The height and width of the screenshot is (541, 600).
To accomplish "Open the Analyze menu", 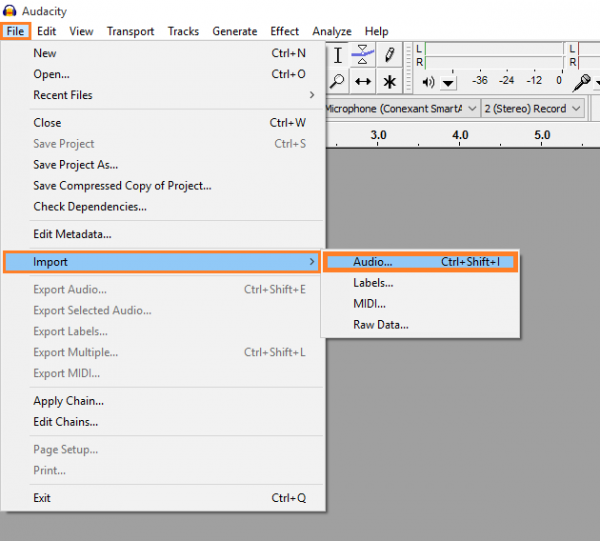I will point(332,31).
